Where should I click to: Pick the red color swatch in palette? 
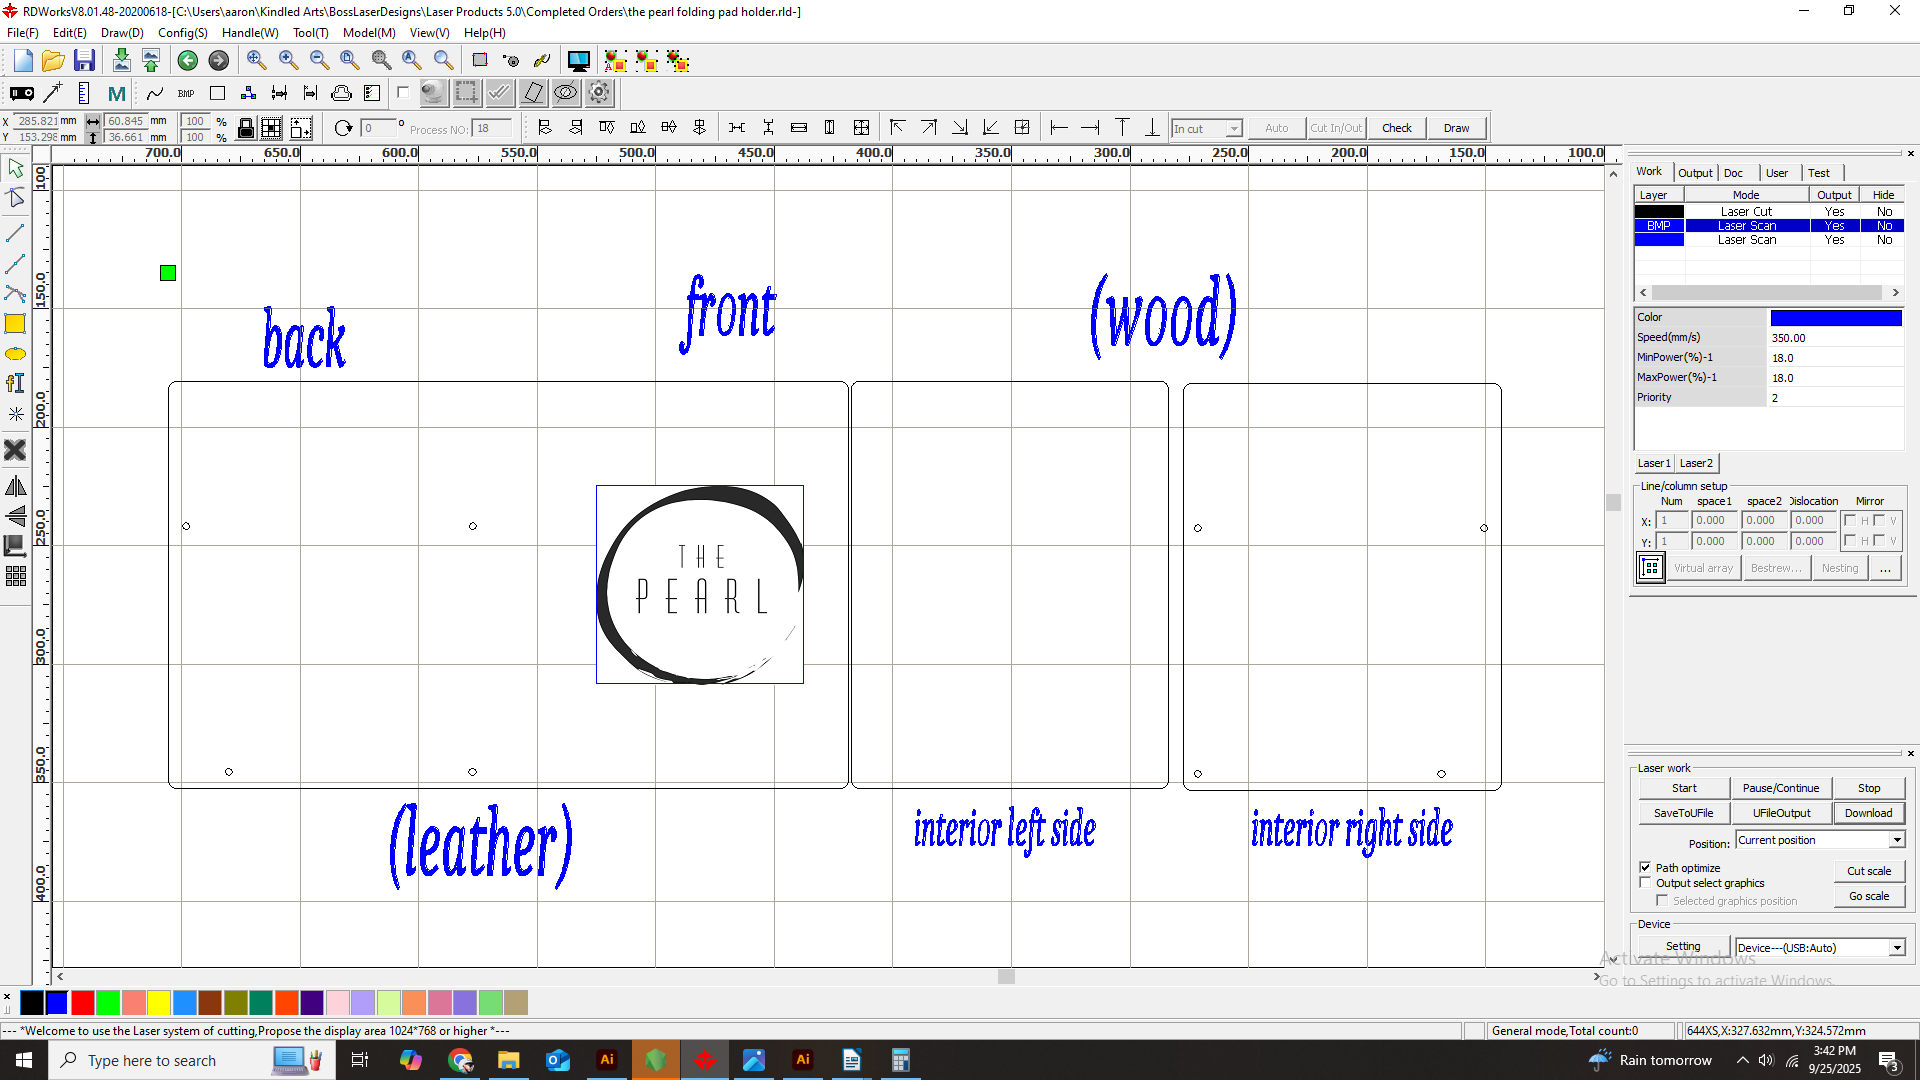tap(82, 1003)
